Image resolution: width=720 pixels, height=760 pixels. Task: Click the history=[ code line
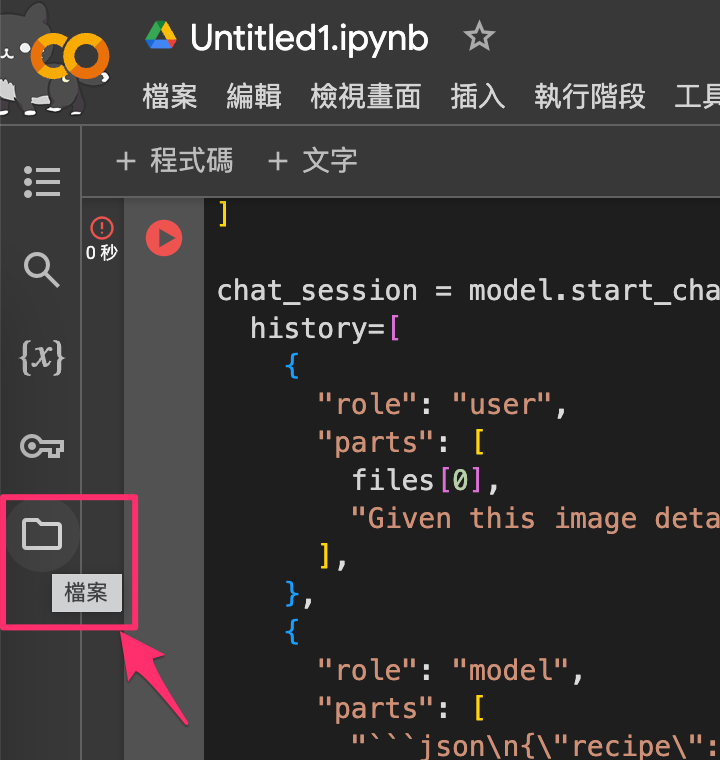[325, 329]
